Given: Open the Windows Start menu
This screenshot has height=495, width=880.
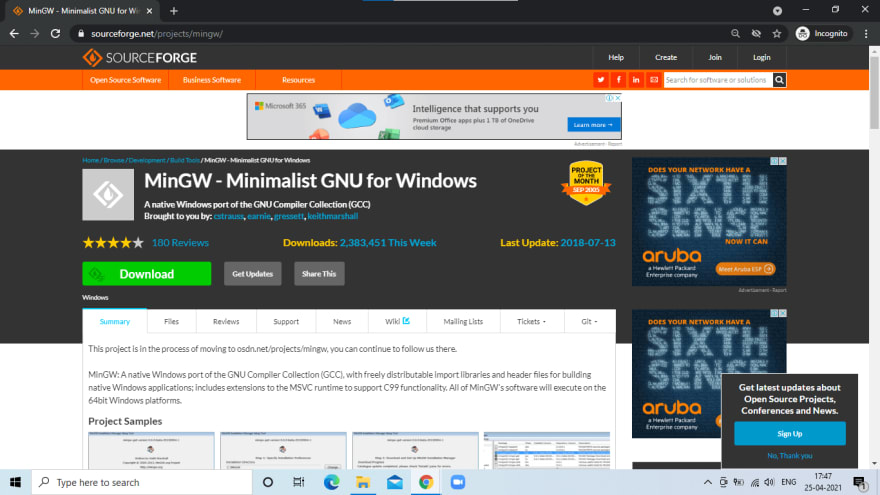Looking at the screenshot, I should pyautogui.click(x=15, y=482).
